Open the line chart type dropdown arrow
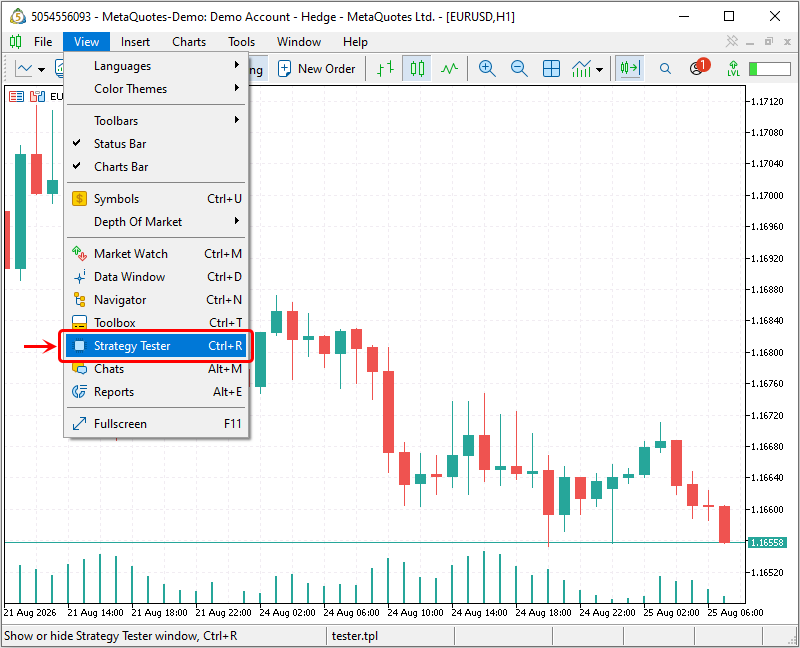 (41, 69)
